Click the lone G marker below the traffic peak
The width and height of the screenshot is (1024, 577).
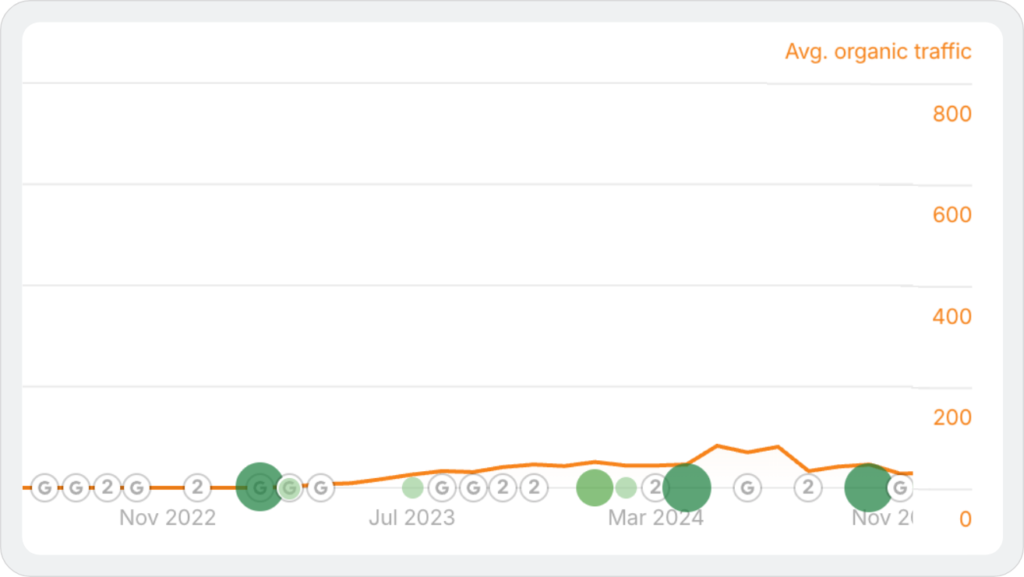pyautogui.click(x=747, y=488)
